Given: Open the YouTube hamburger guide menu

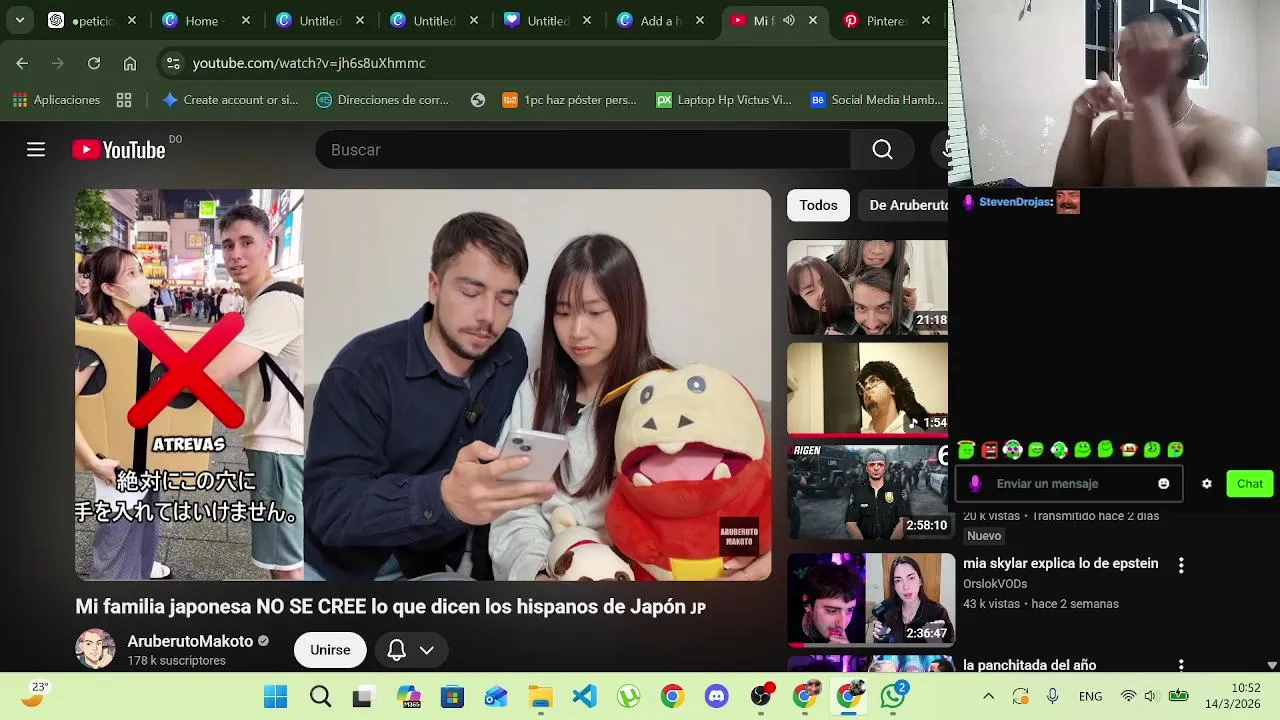Looking at the screenshot, I should tap(36, 150).
